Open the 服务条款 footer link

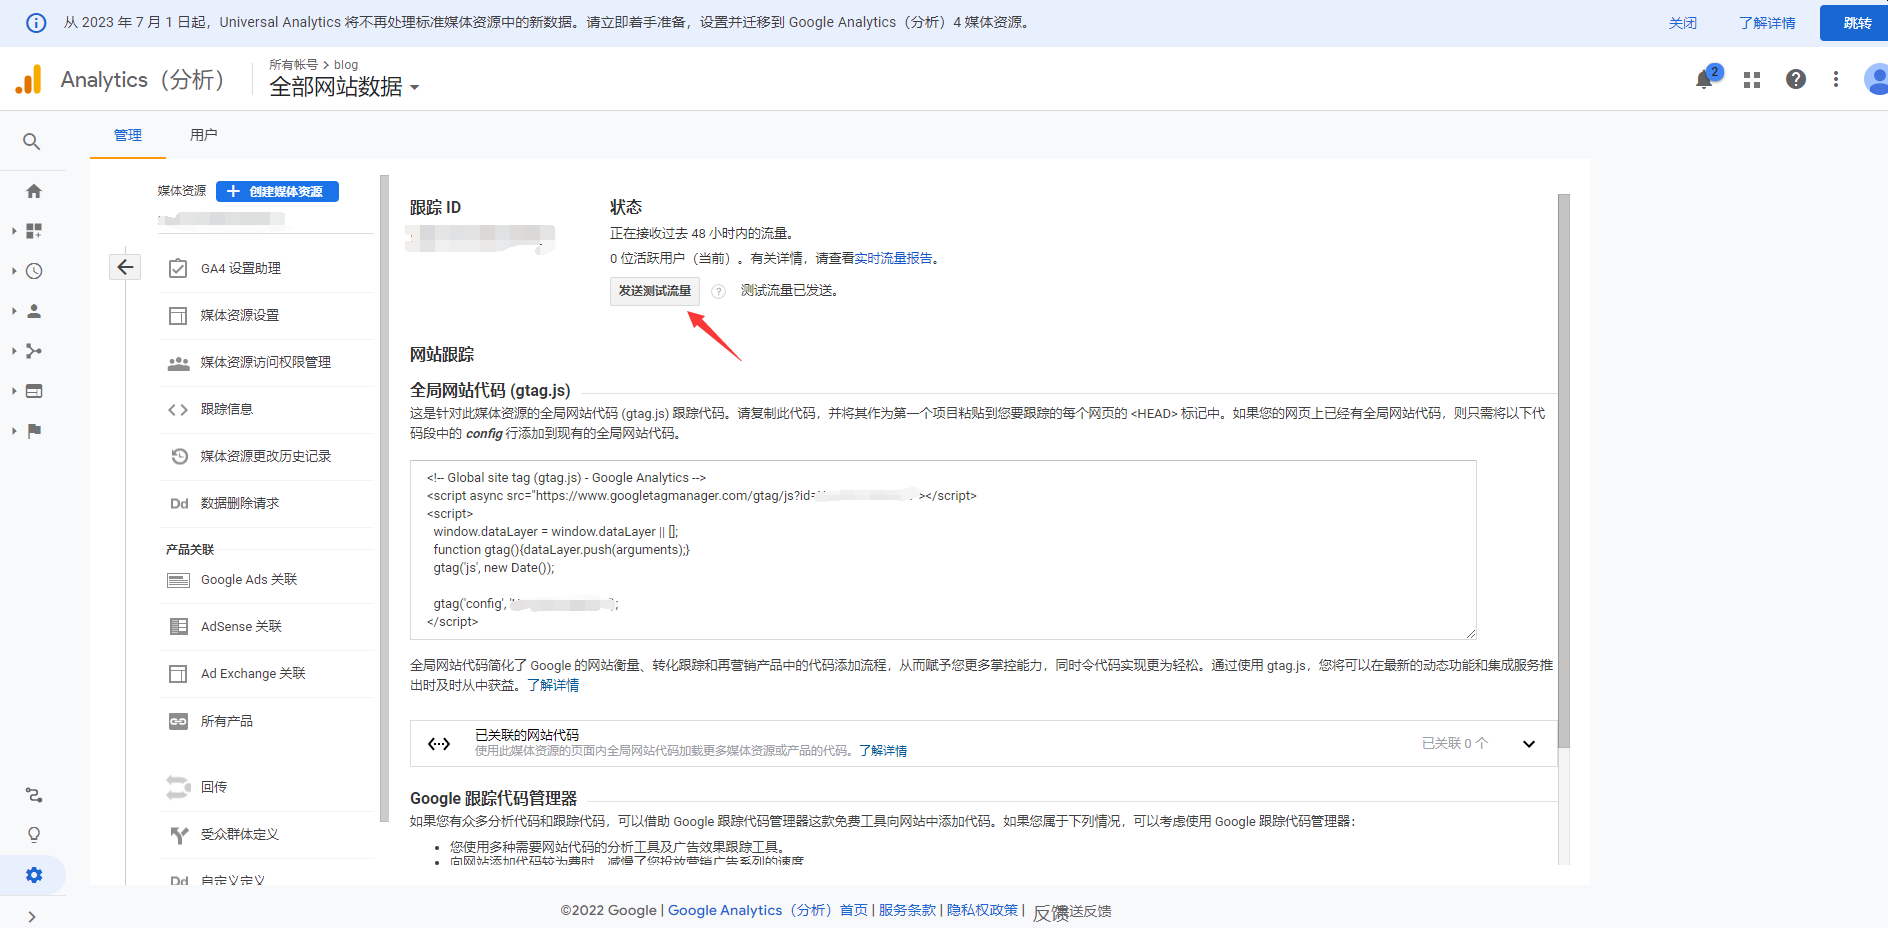[907, 910]
